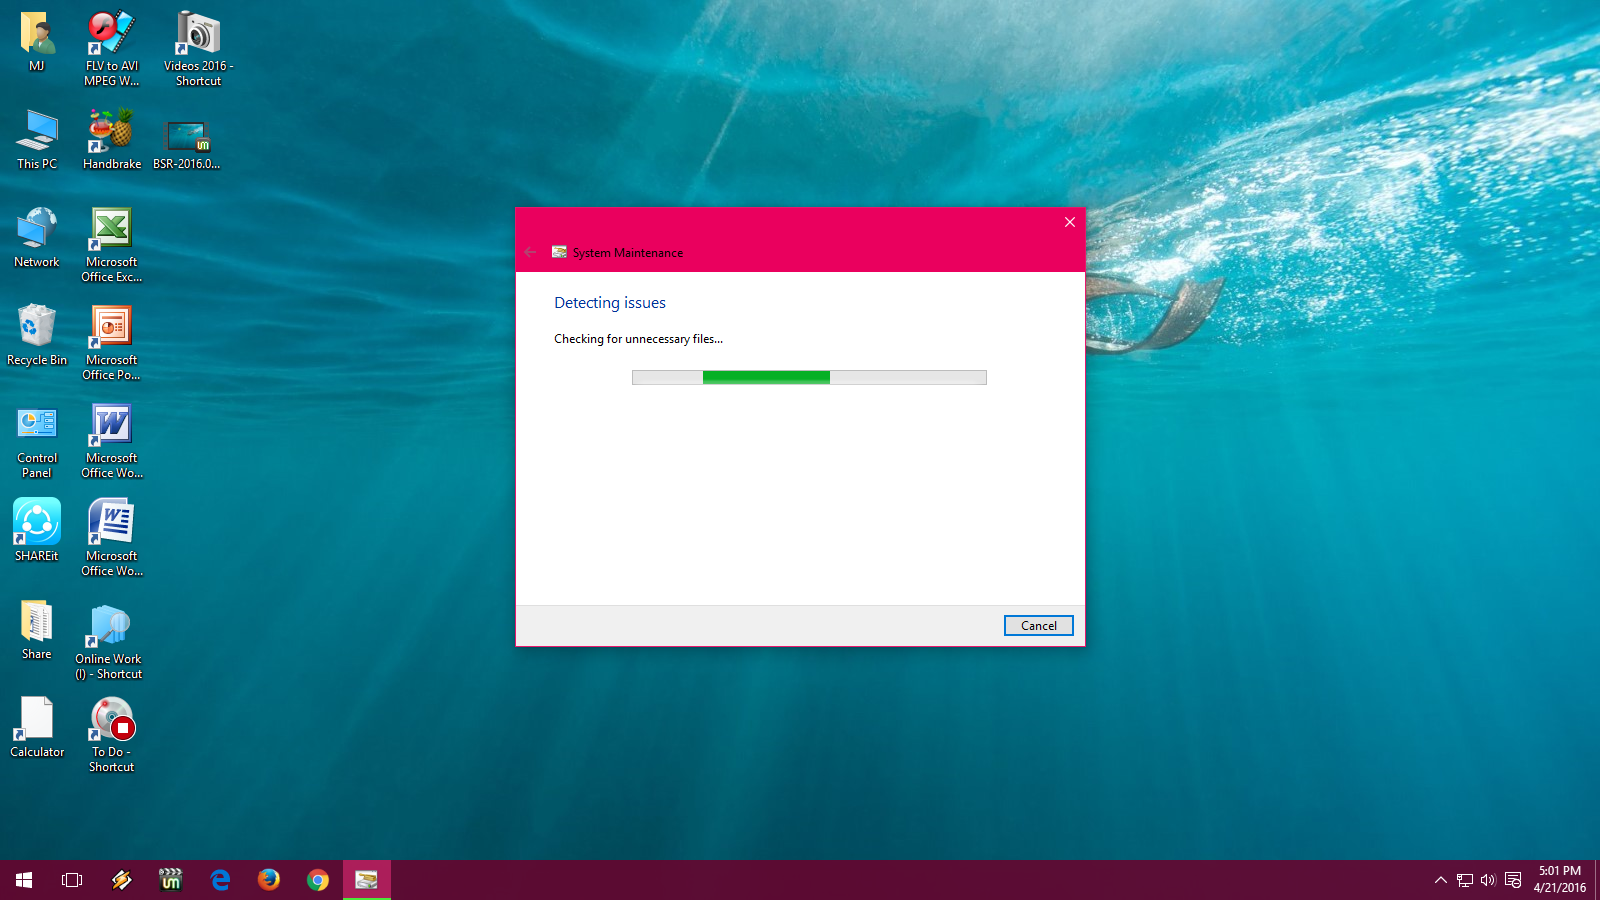The width and height of the screenshot is (1600, 900).
Task: Open the network status tray icon
Action: 1466,880
